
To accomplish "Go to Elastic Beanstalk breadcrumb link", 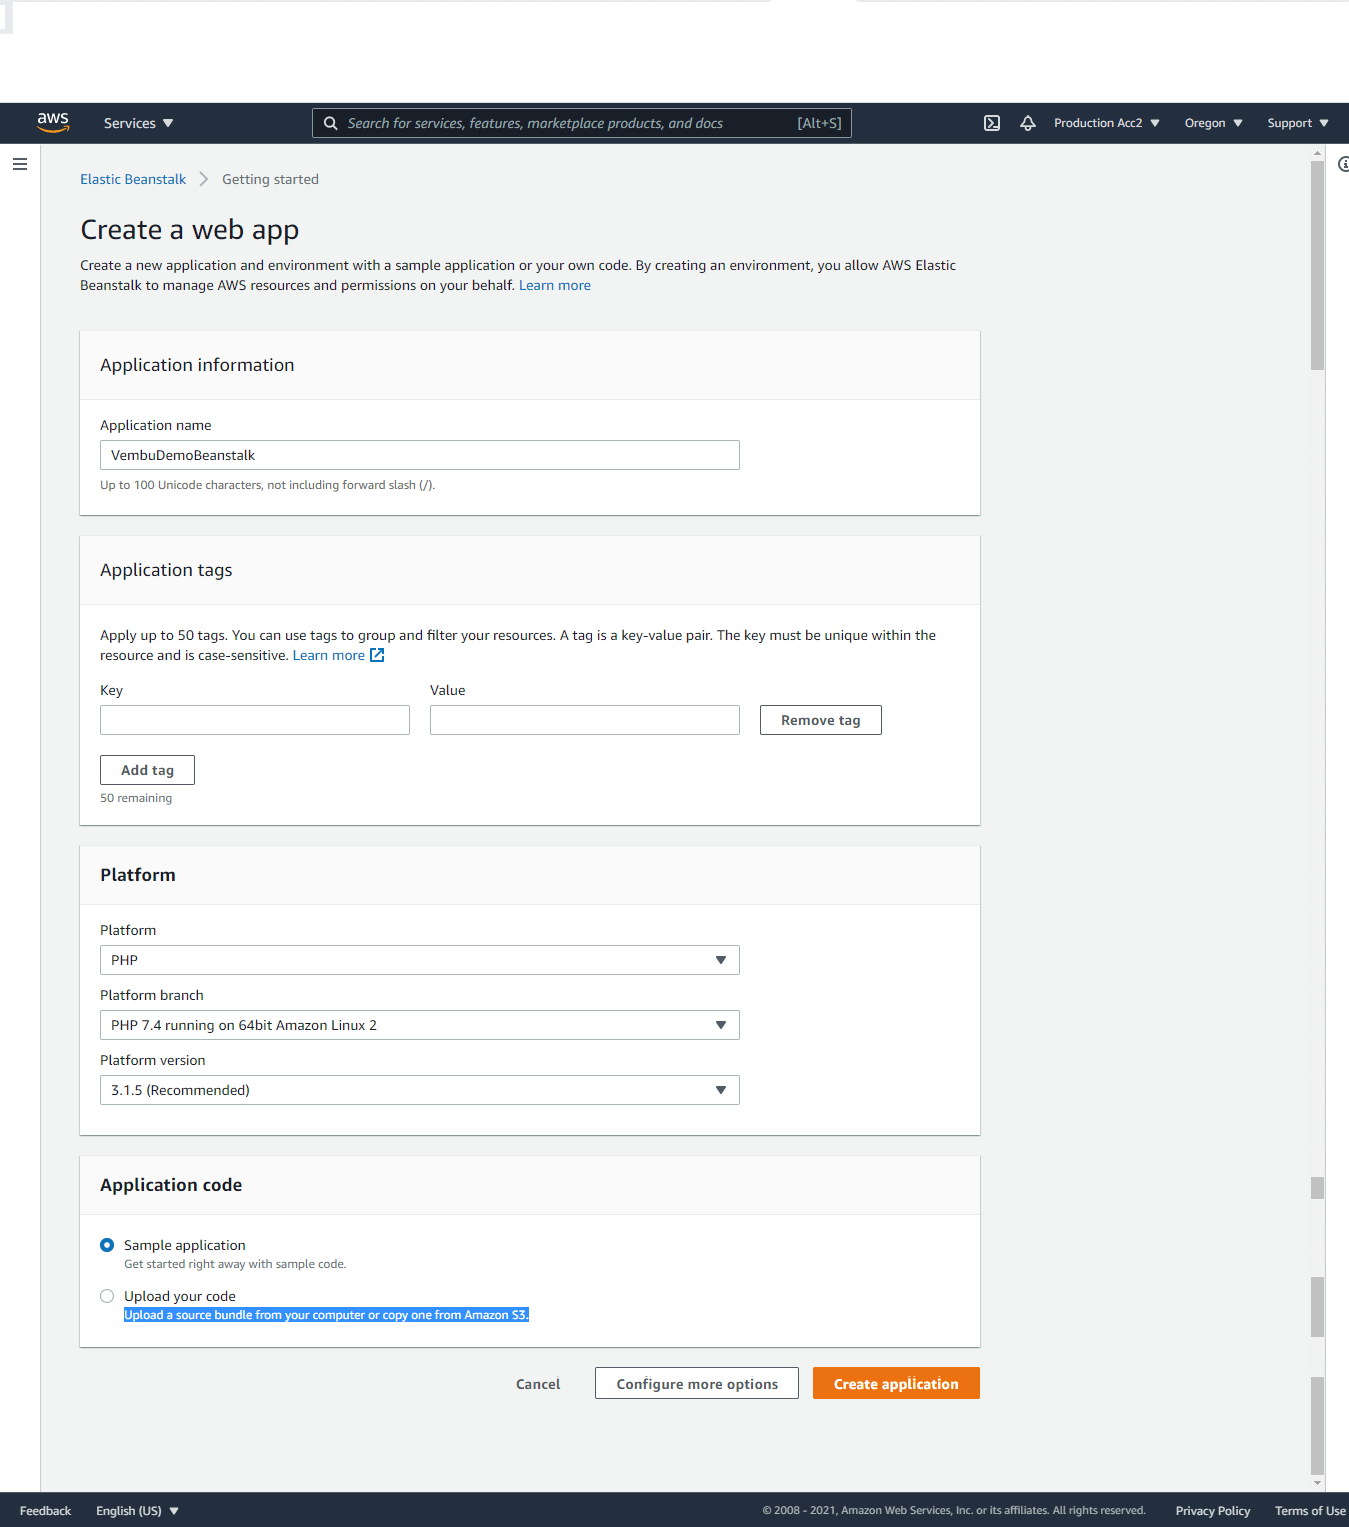I will (x=133, y=179).
